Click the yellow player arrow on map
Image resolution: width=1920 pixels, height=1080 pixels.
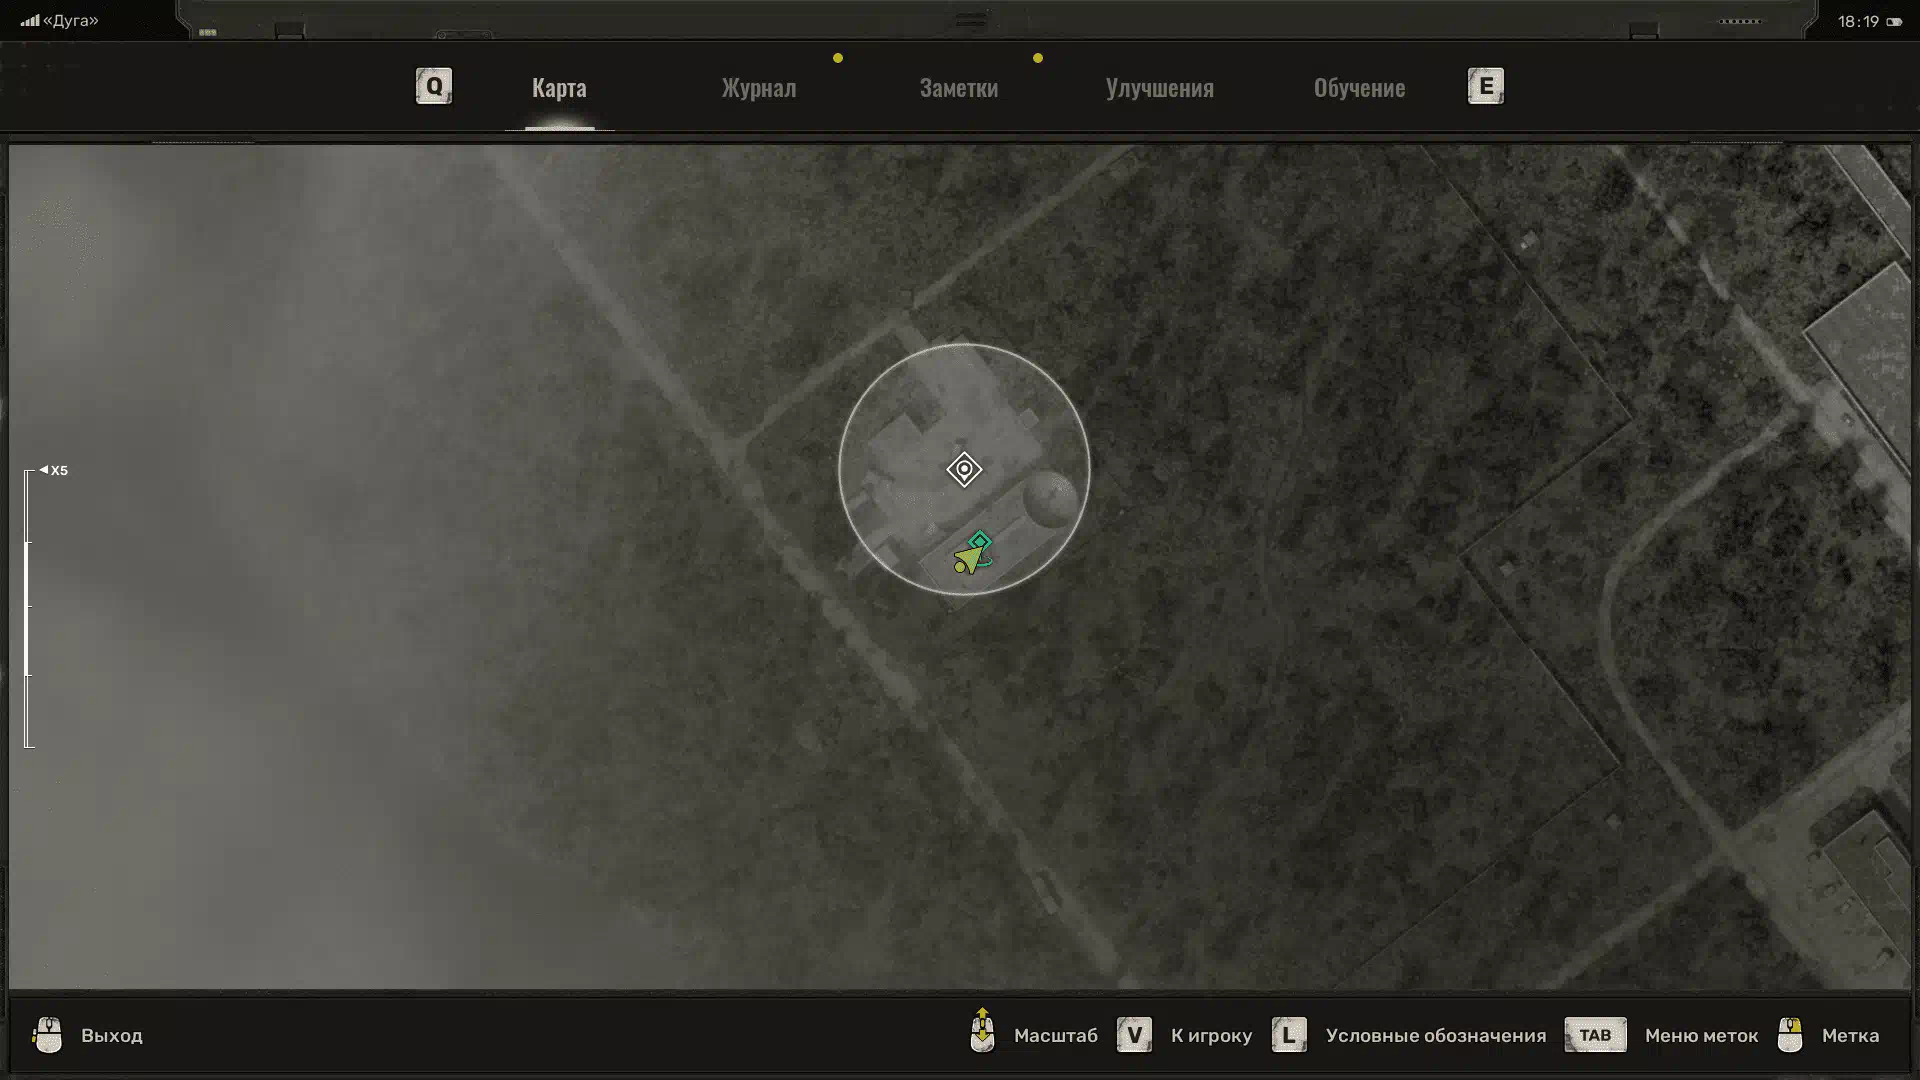coord(969,558)
